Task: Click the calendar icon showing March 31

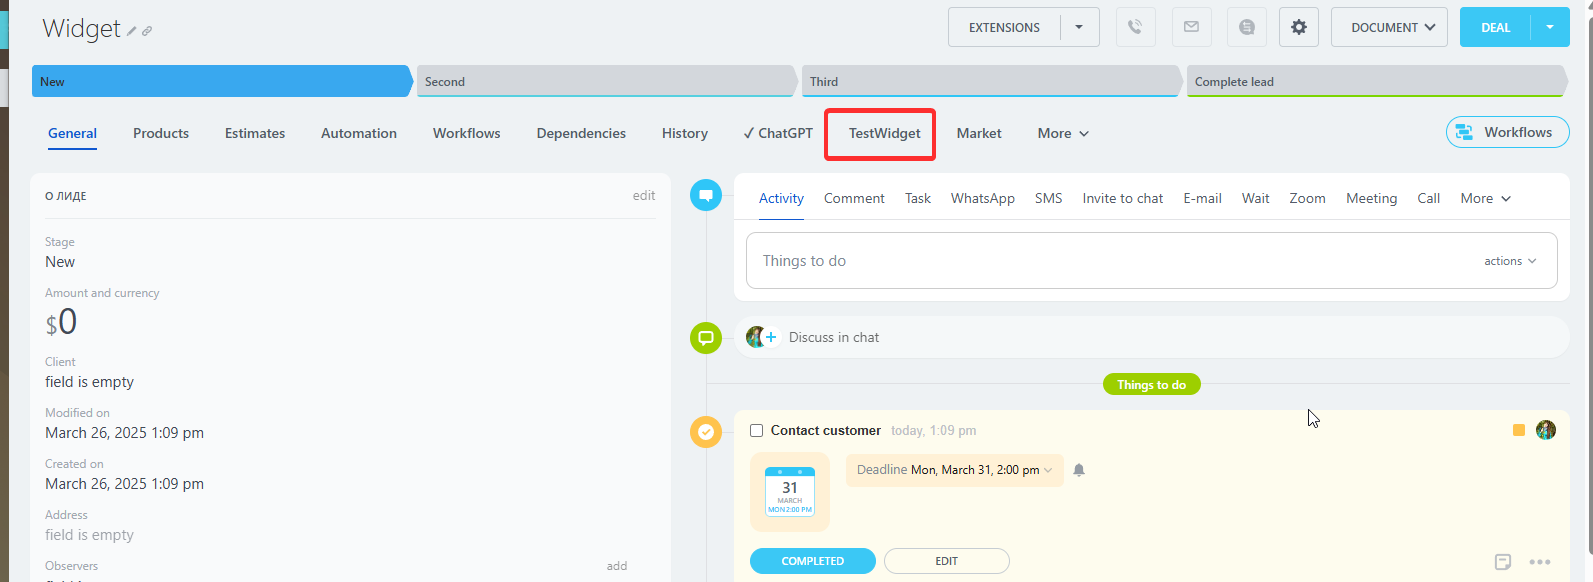Action: coord(790,491)
